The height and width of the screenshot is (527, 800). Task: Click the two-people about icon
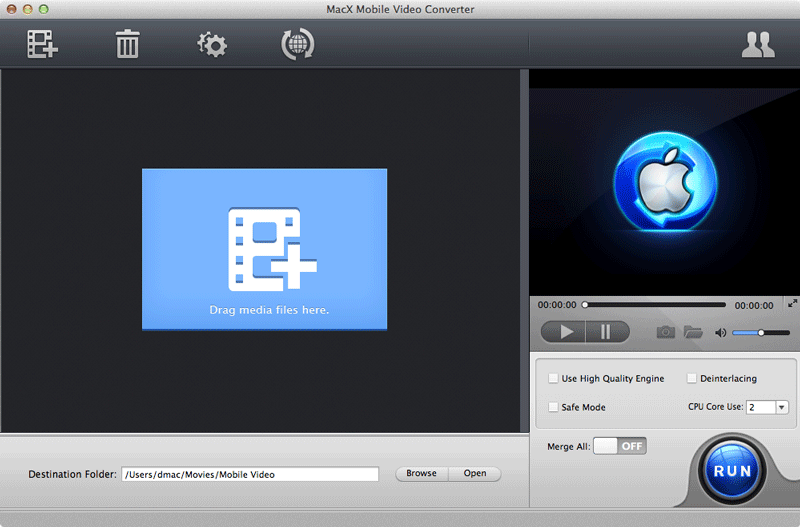tap(758, 44)
